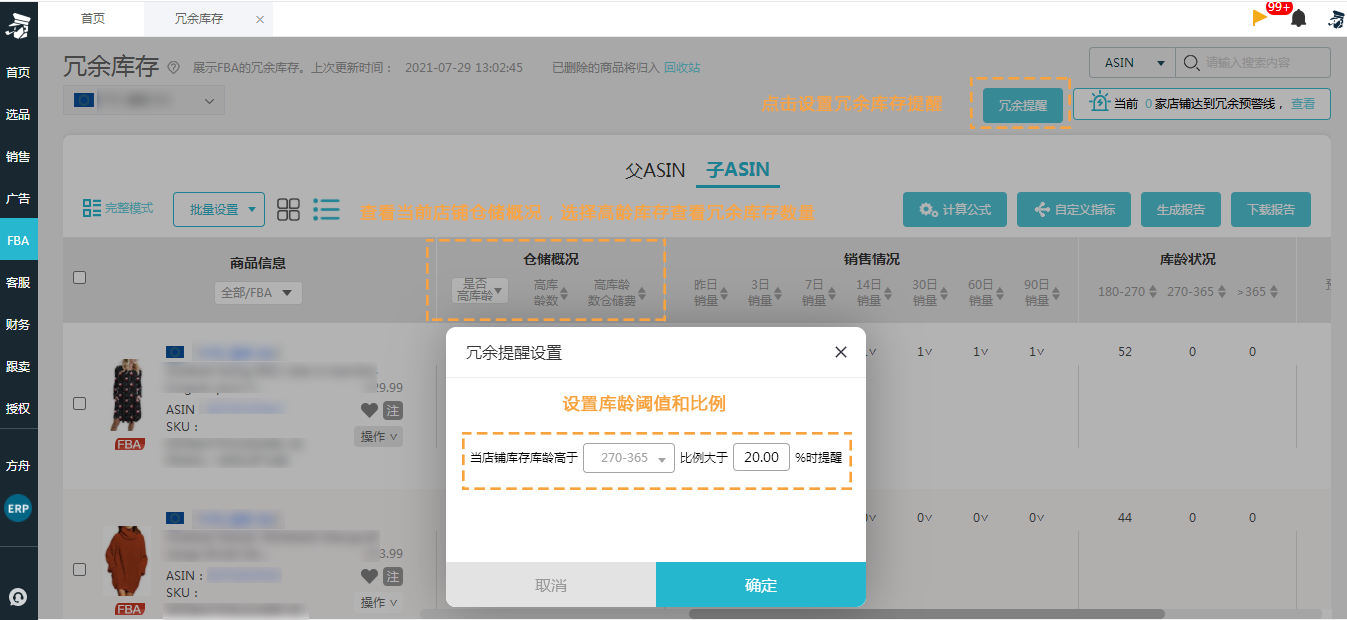
Task: Click the orange sweater product thumbnail
Action: (129, 563)
